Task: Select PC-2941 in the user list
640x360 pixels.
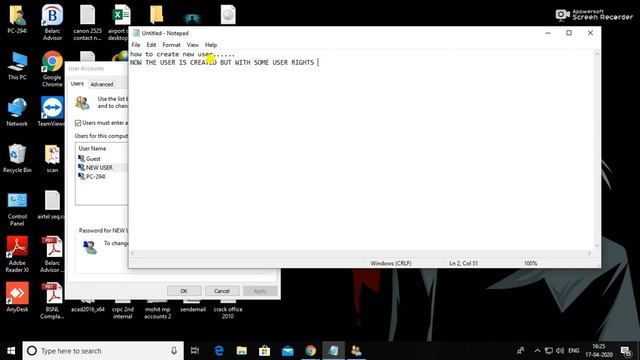Action: (x=96, y=177)
